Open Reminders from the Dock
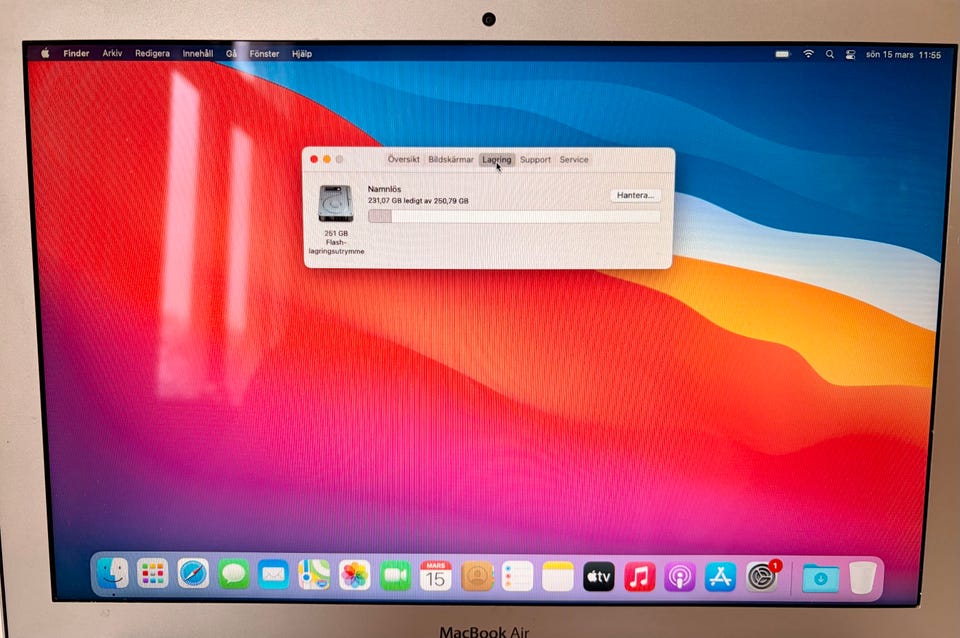 coord(517,576)
